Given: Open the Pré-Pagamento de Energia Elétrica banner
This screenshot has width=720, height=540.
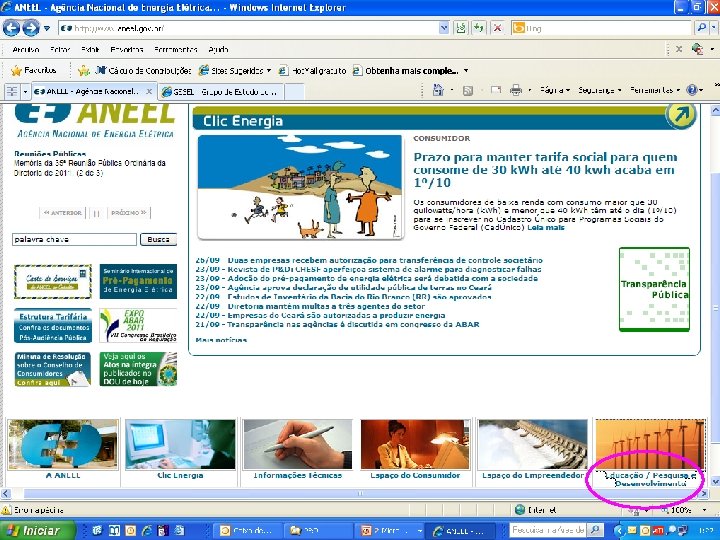Looking at the screenshot, I should tap(138, 281).
